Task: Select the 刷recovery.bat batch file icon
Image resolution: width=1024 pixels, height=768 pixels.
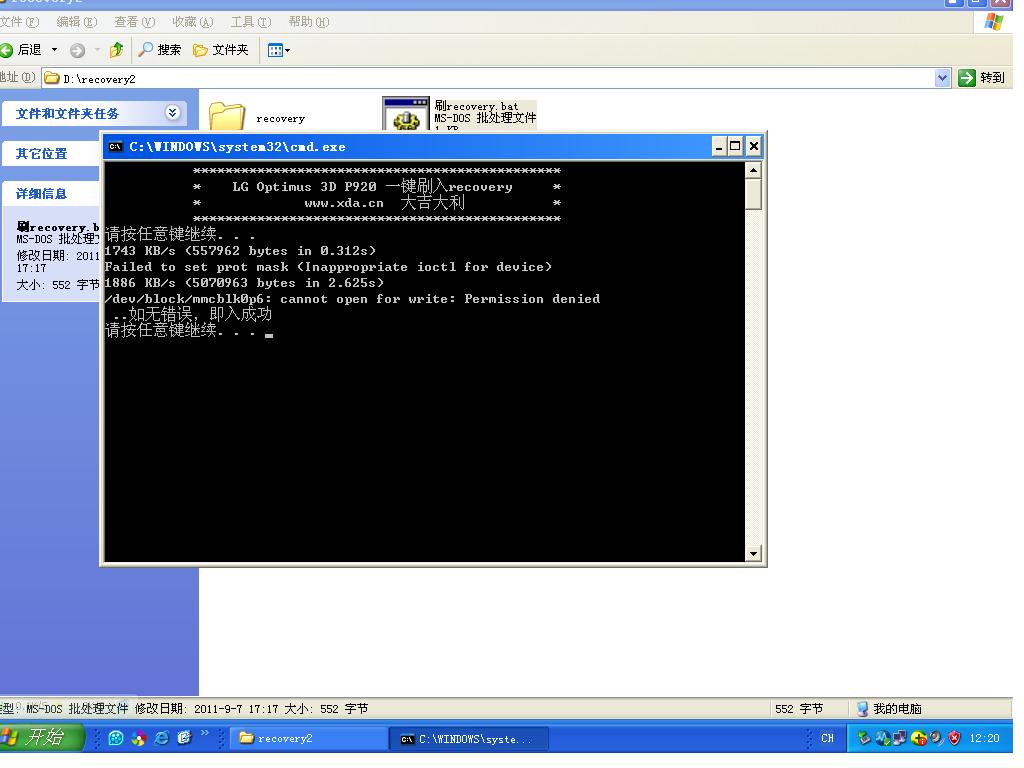Action: pyautogui.click(x=405, y=114)
